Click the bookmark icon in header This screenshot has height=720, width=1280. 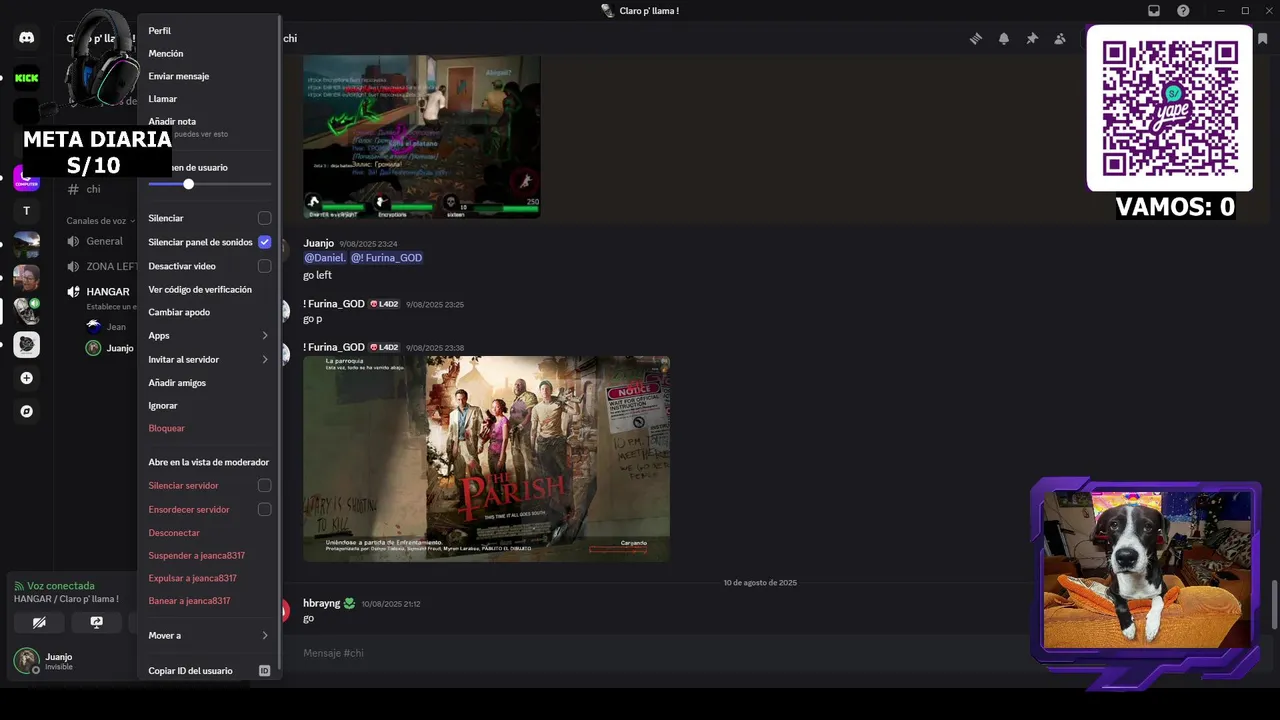1263,38
